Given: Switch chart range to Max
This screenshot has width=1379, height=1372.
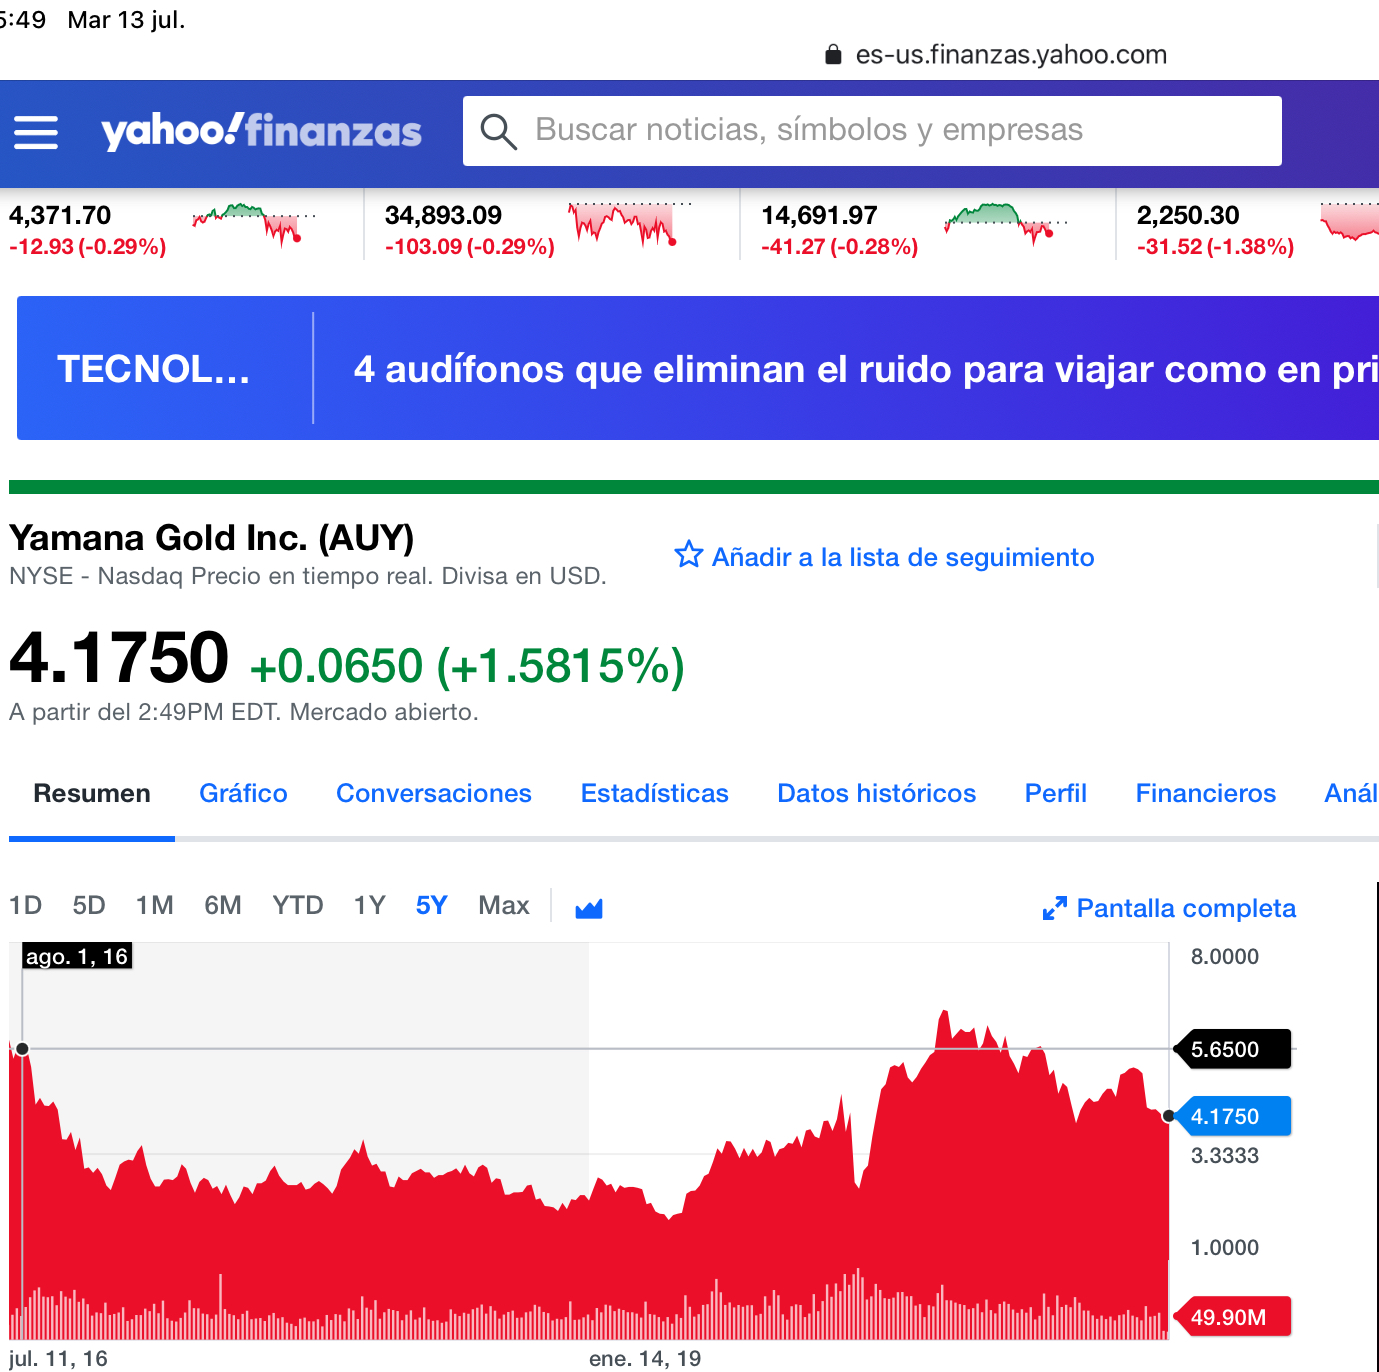Looking at the screenshot, I should pyautogui.click(x=503, y=906).
